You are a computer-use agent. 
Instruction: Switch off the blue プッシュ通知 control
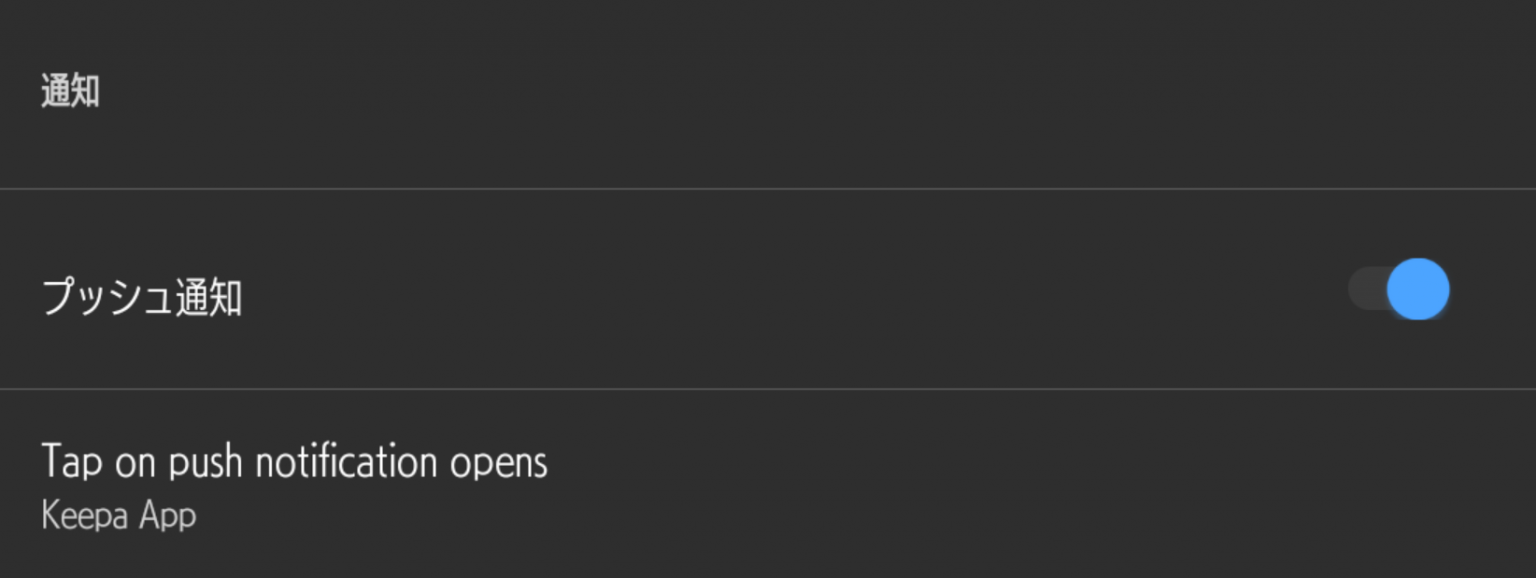(x=1399, y=289)
